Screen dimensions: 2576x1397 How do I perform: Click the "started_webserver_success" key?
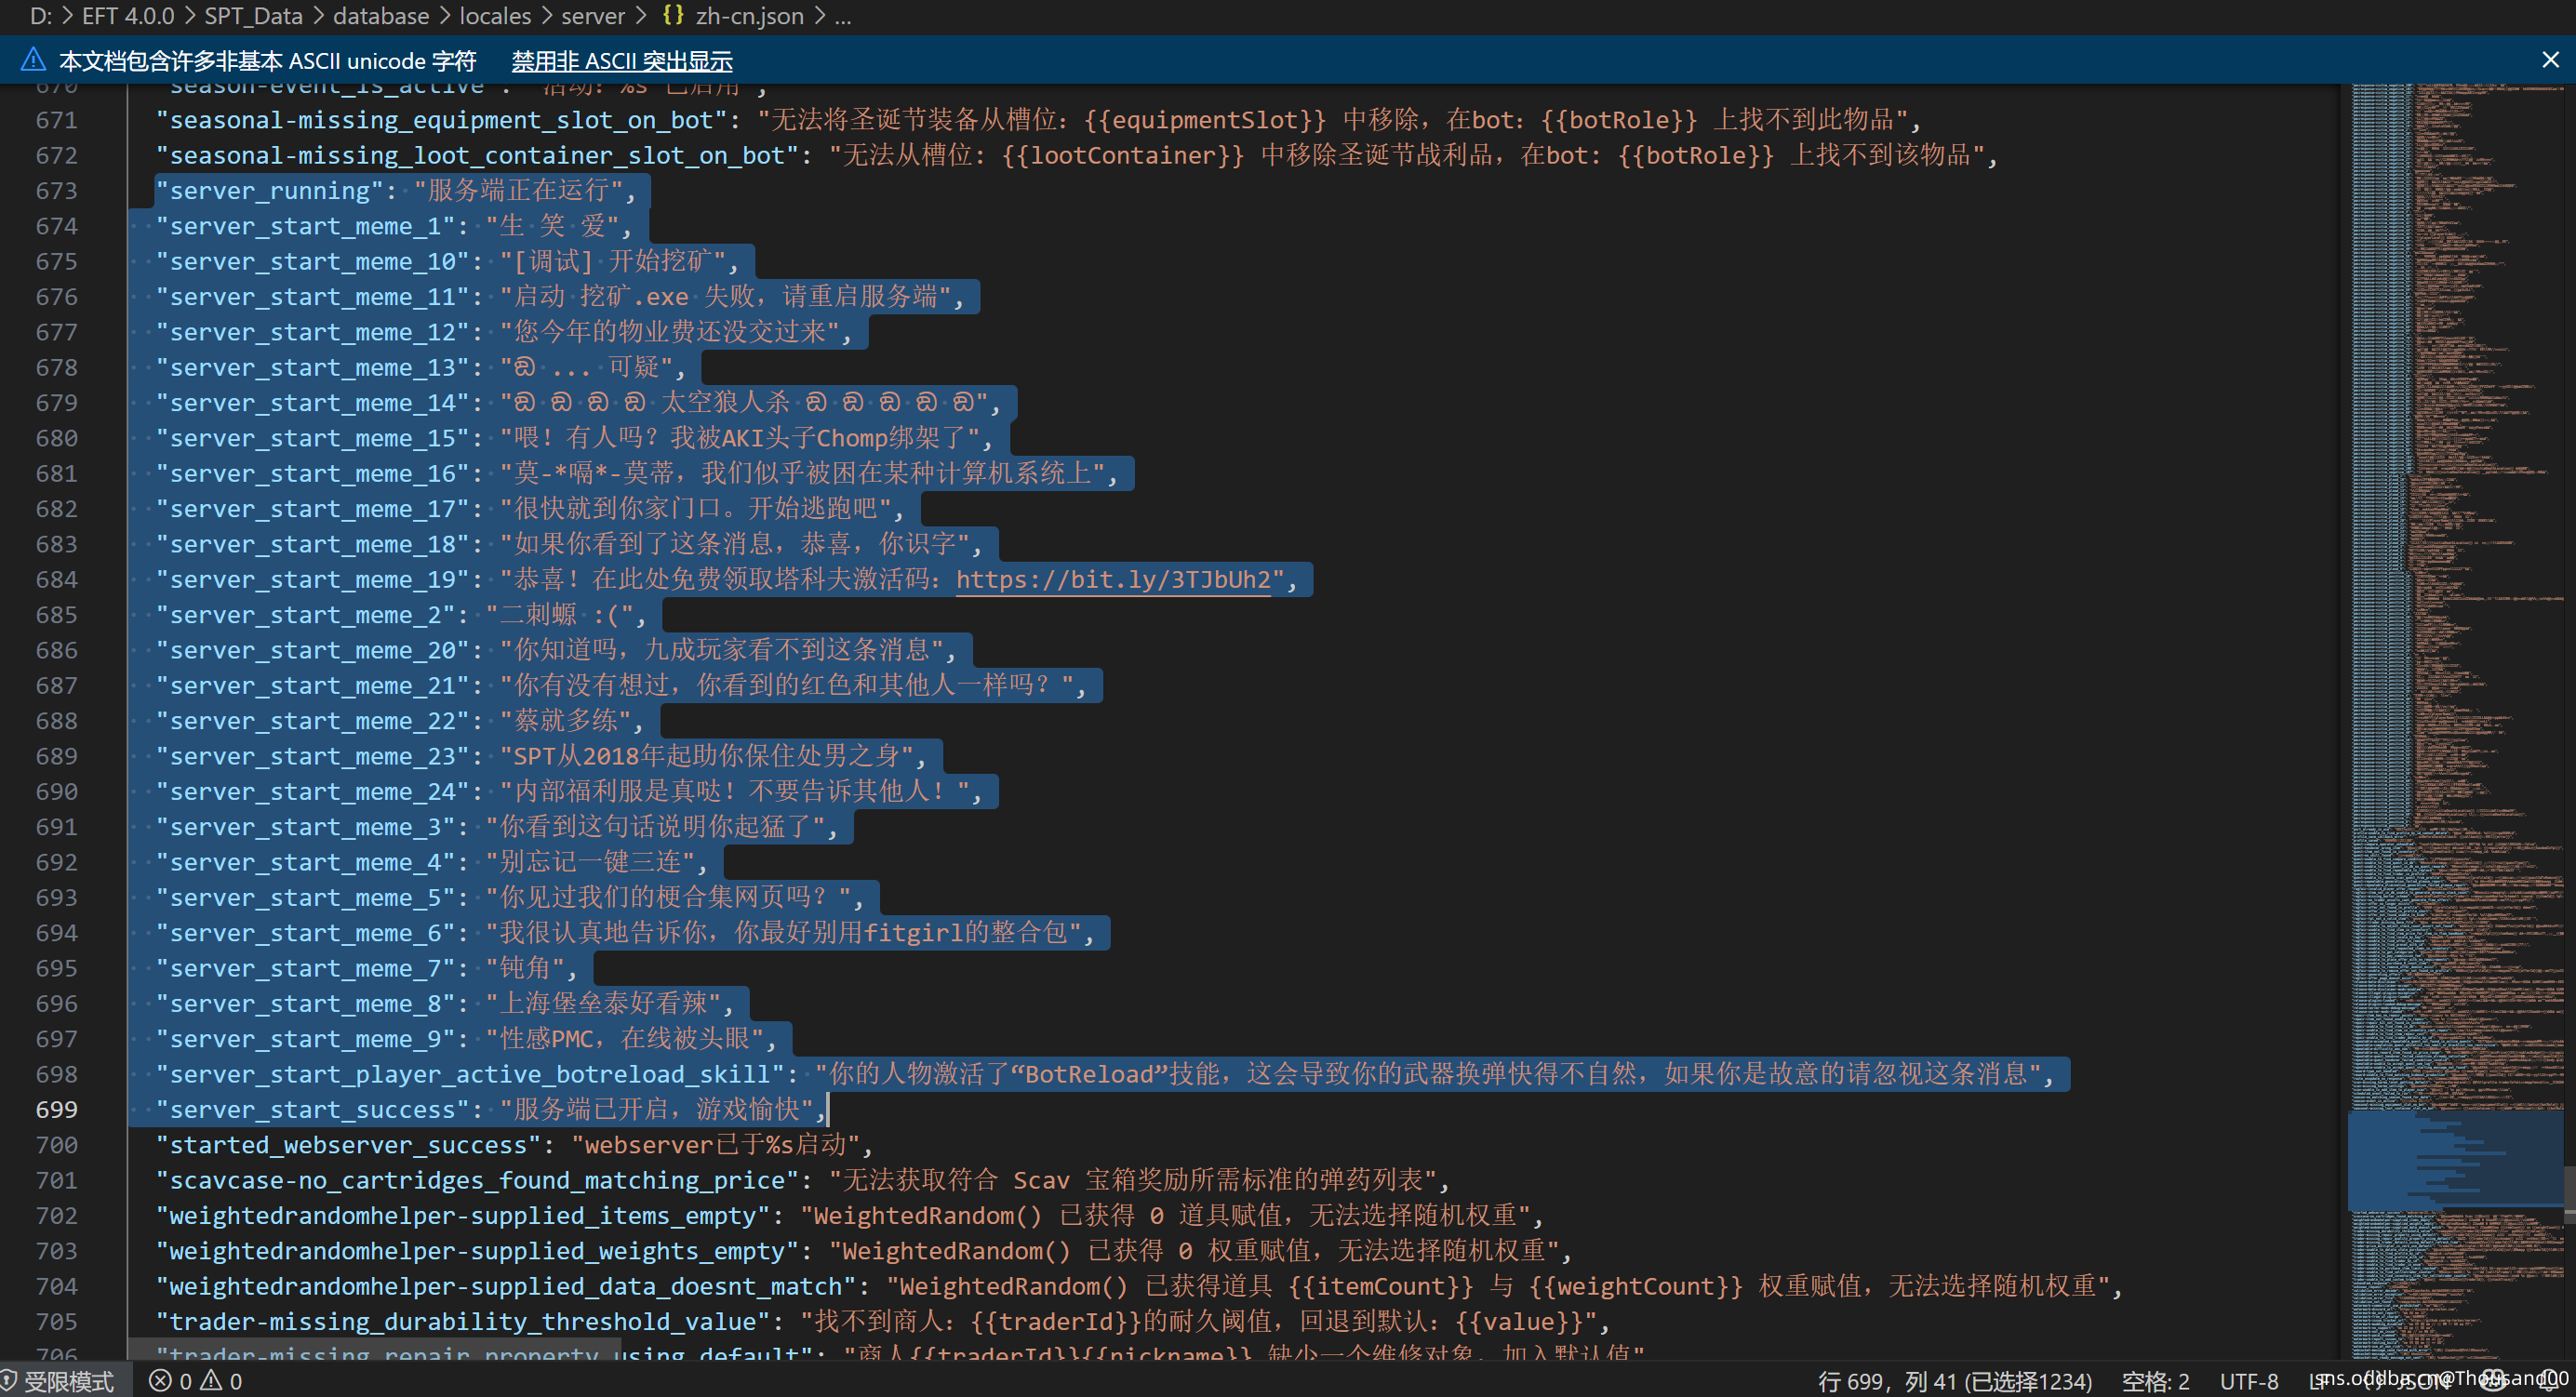tap(349, 1145)
